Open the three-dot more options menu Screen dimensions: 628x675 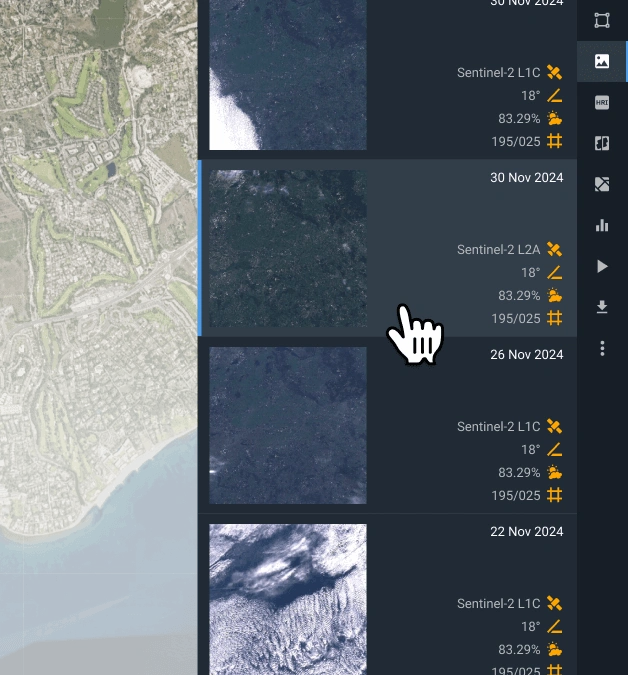(602, 348)
